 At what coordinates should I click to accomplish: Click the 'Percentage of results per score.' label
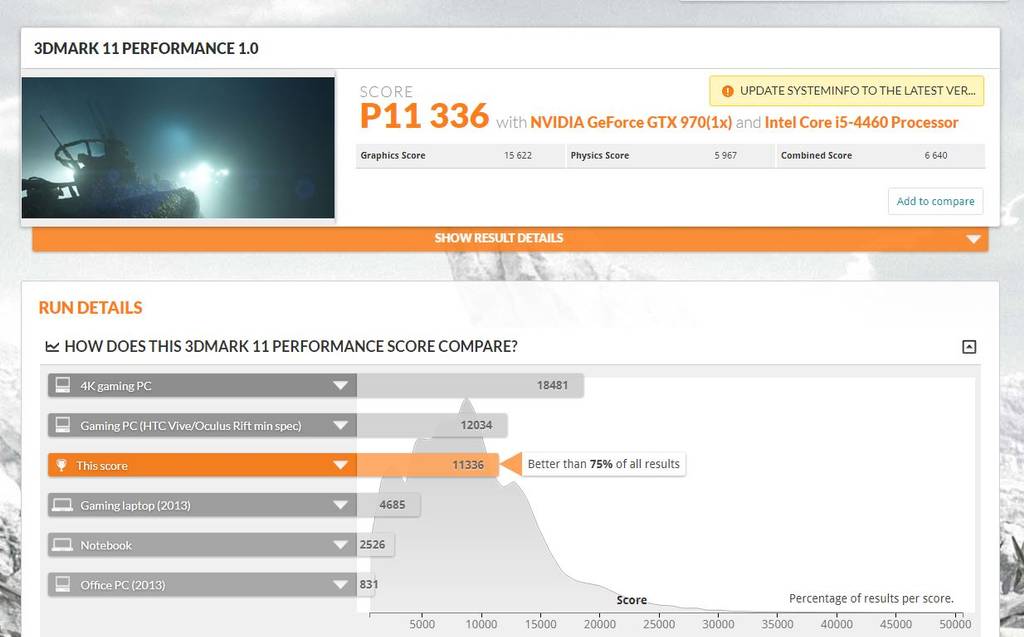[871, 598]
